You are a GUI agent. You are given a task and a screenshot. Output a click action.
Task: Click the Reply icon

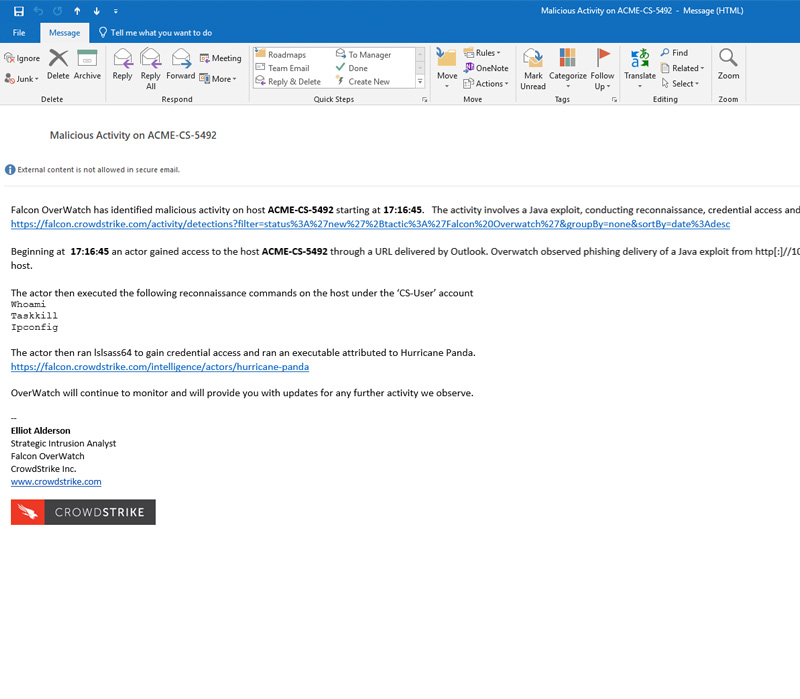pyautogui.click(x=122, y=64)
